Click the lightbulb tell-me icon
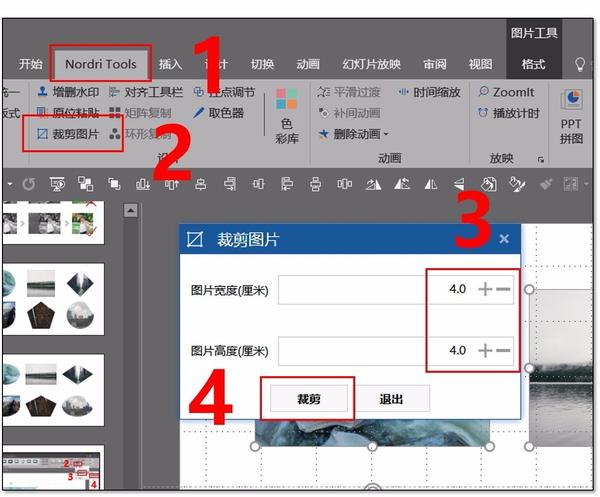Image resolution: width=600 pixels, height=497 pixels. (x=580, y=64)
